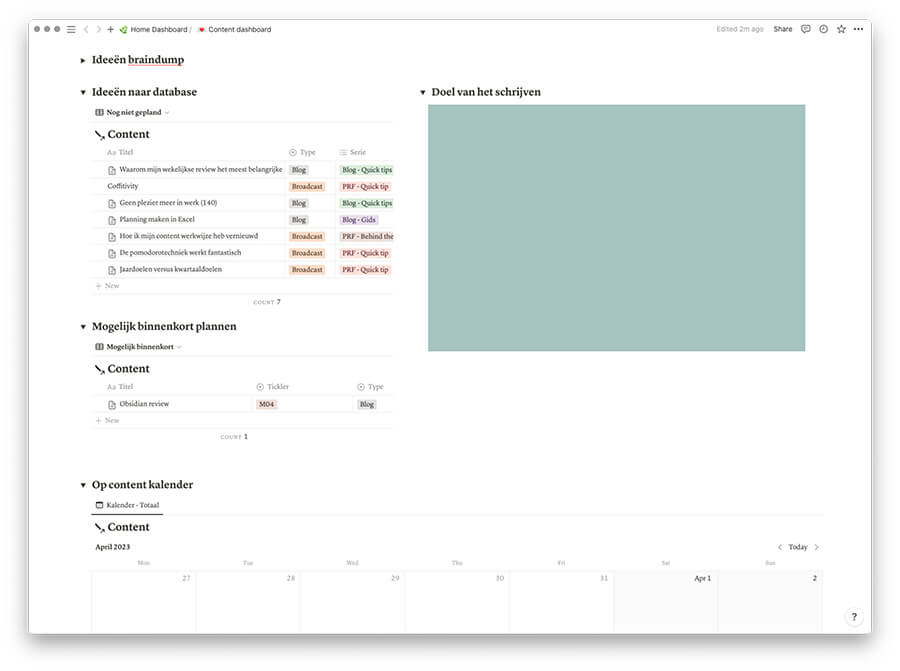Click the Today button on the calendar
Viewport: 900px width, 671px height.
(x=797, y=547)
